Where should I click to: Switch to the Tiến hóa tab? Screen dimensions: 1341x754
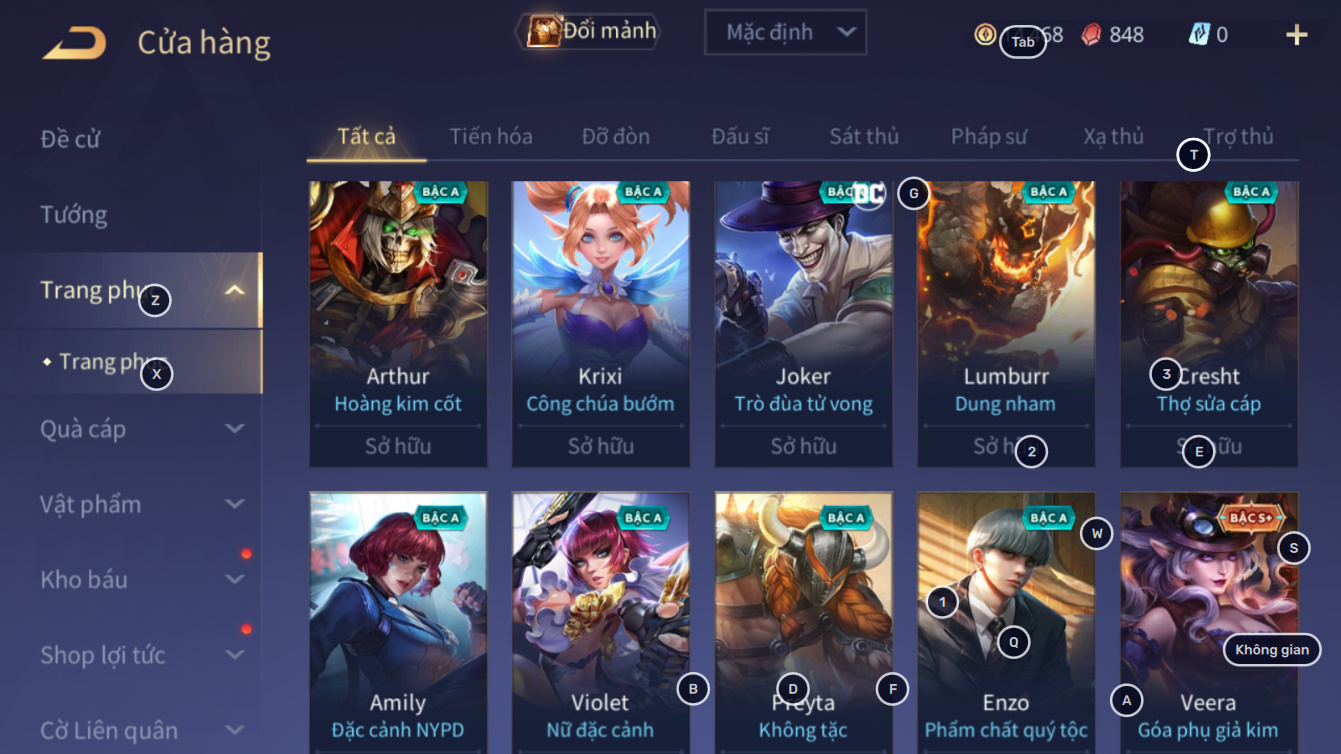490,136
